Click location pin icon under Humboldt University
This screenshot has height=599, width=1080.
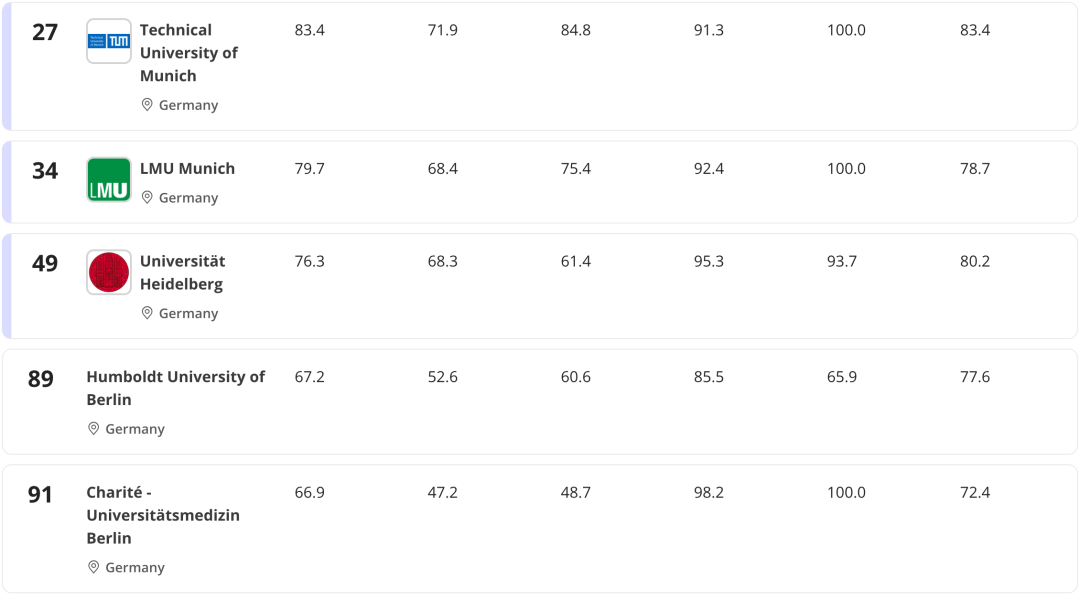94,429
